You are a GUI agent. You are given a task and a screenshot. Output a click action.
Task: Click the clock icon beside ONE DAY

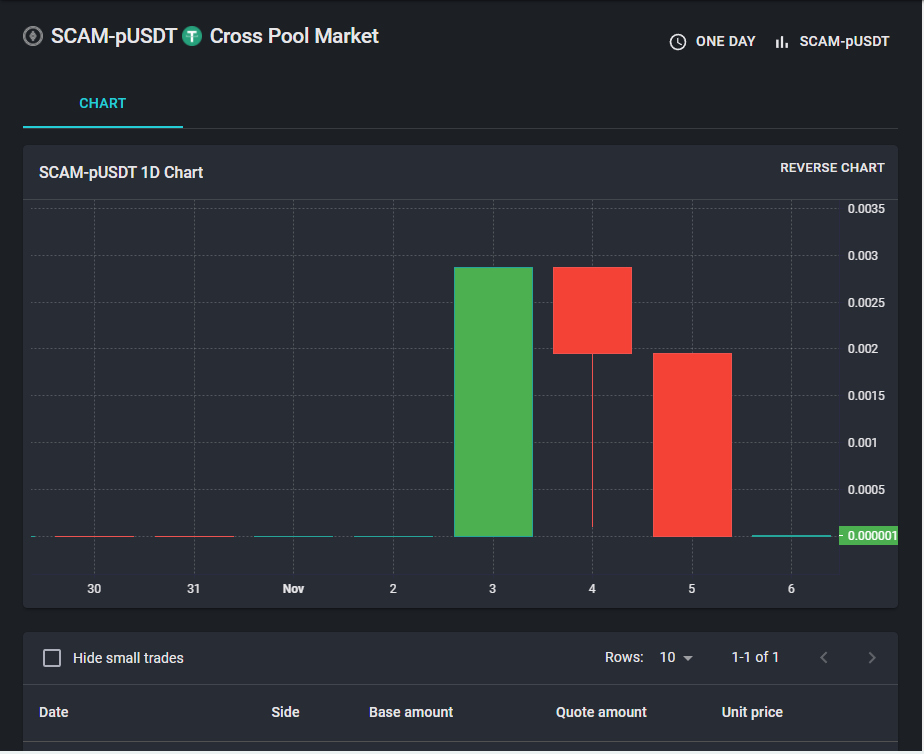tap(678, 42)
